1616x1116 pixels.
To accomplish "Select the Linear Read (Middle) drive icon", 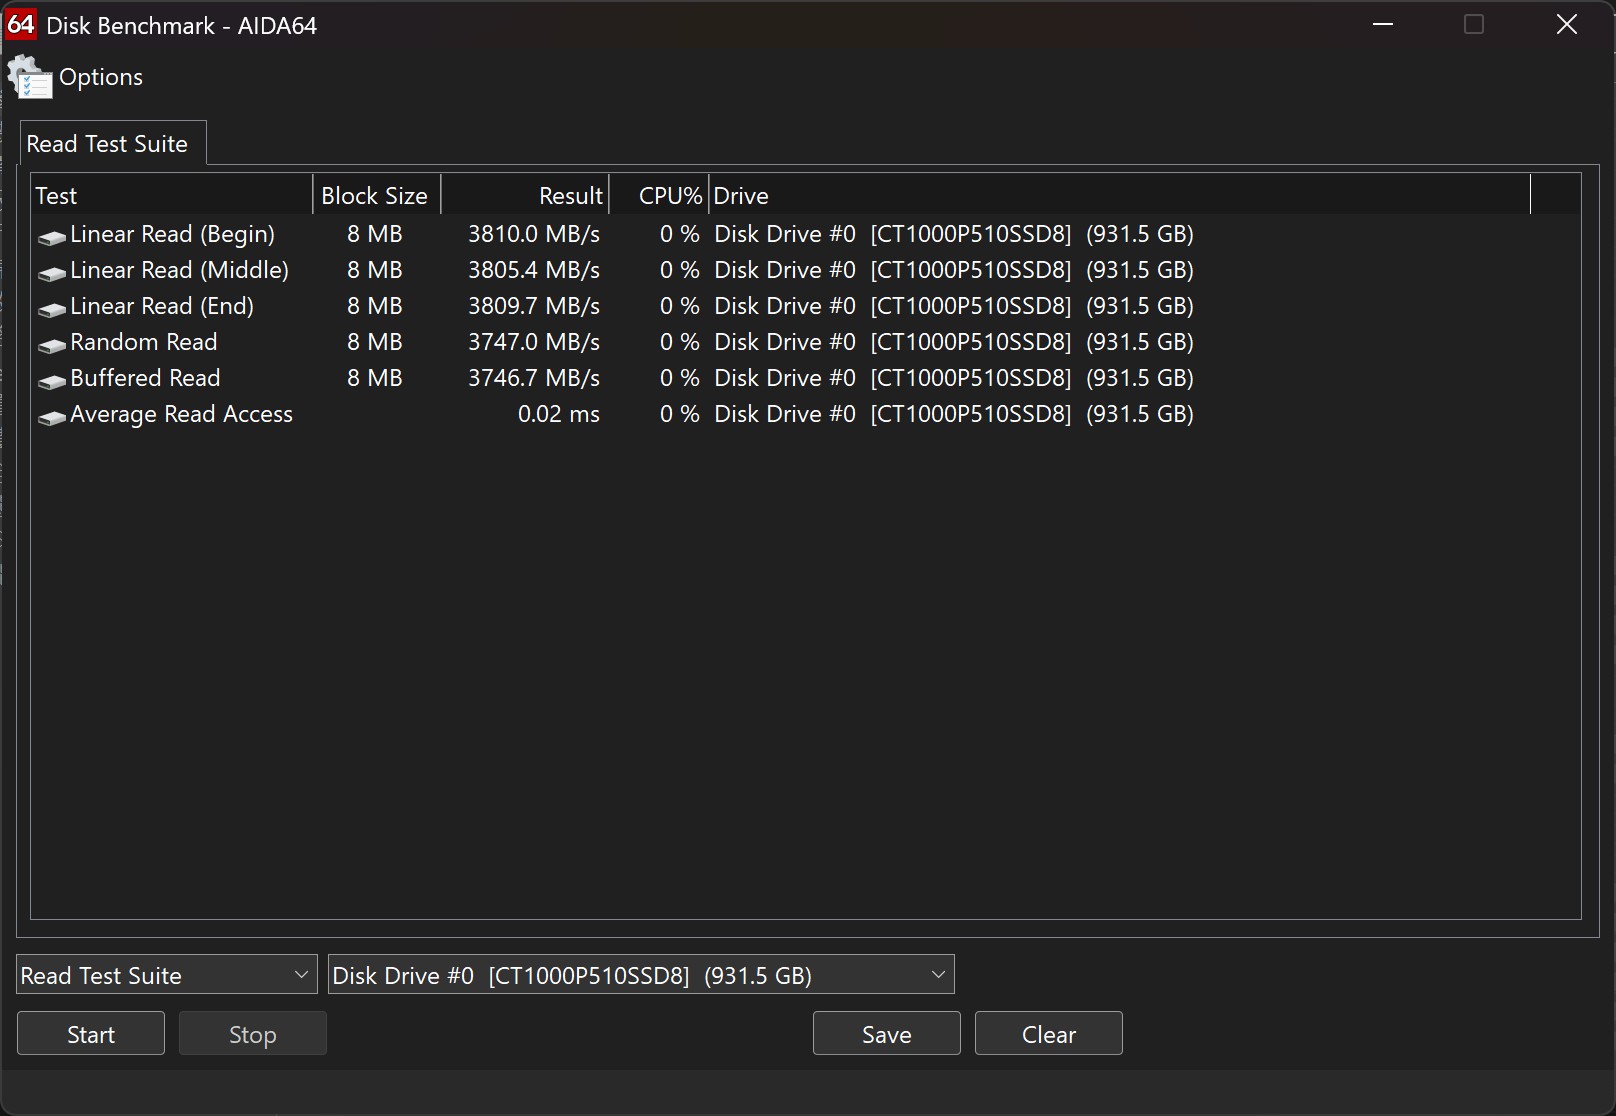I will [x=52, y=273].
